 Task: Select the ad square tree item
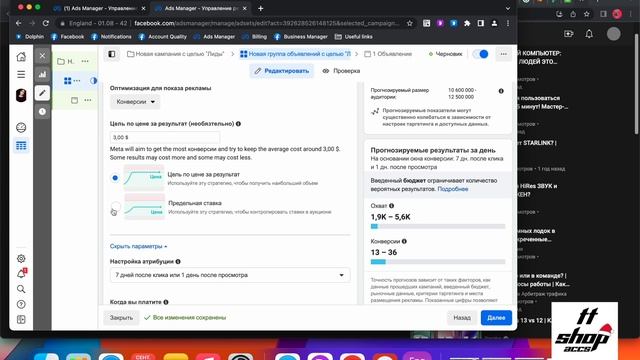coord(74,100)
